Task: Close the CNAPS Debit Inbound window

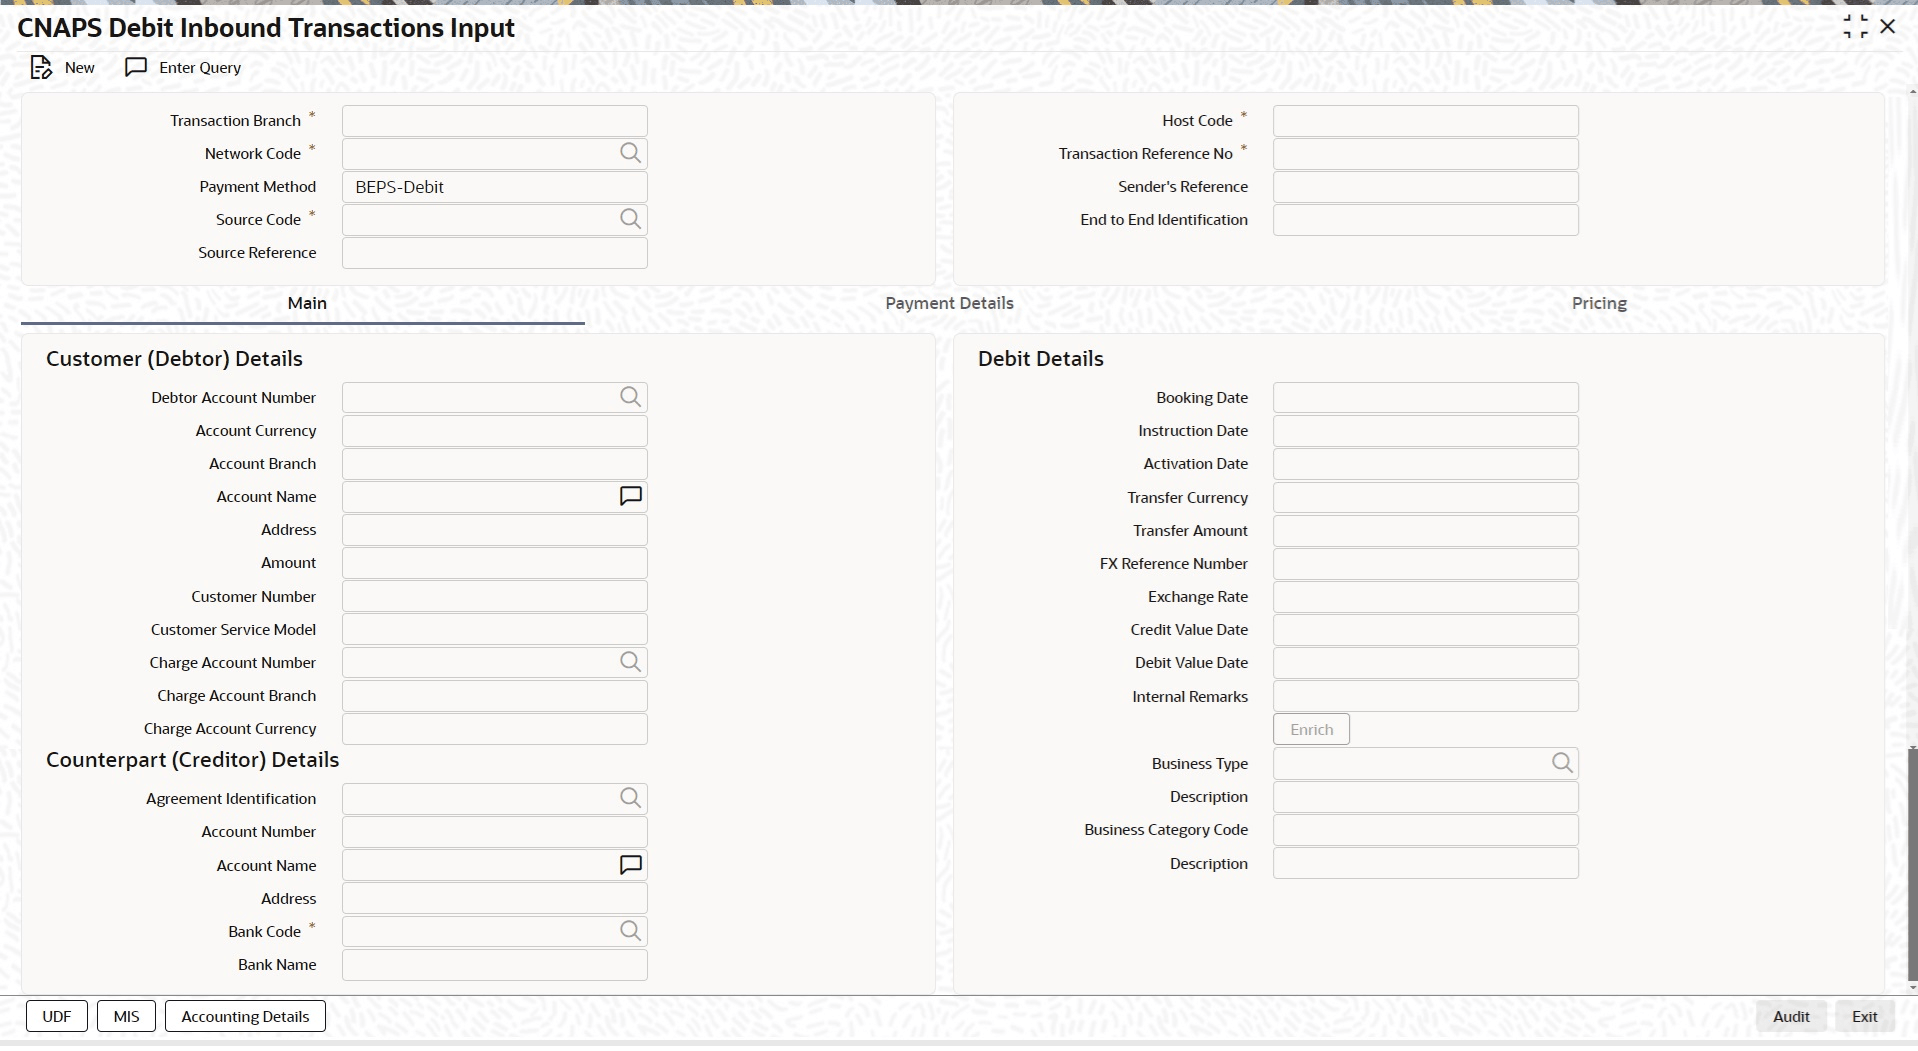Action: (x=1888, y=27)
